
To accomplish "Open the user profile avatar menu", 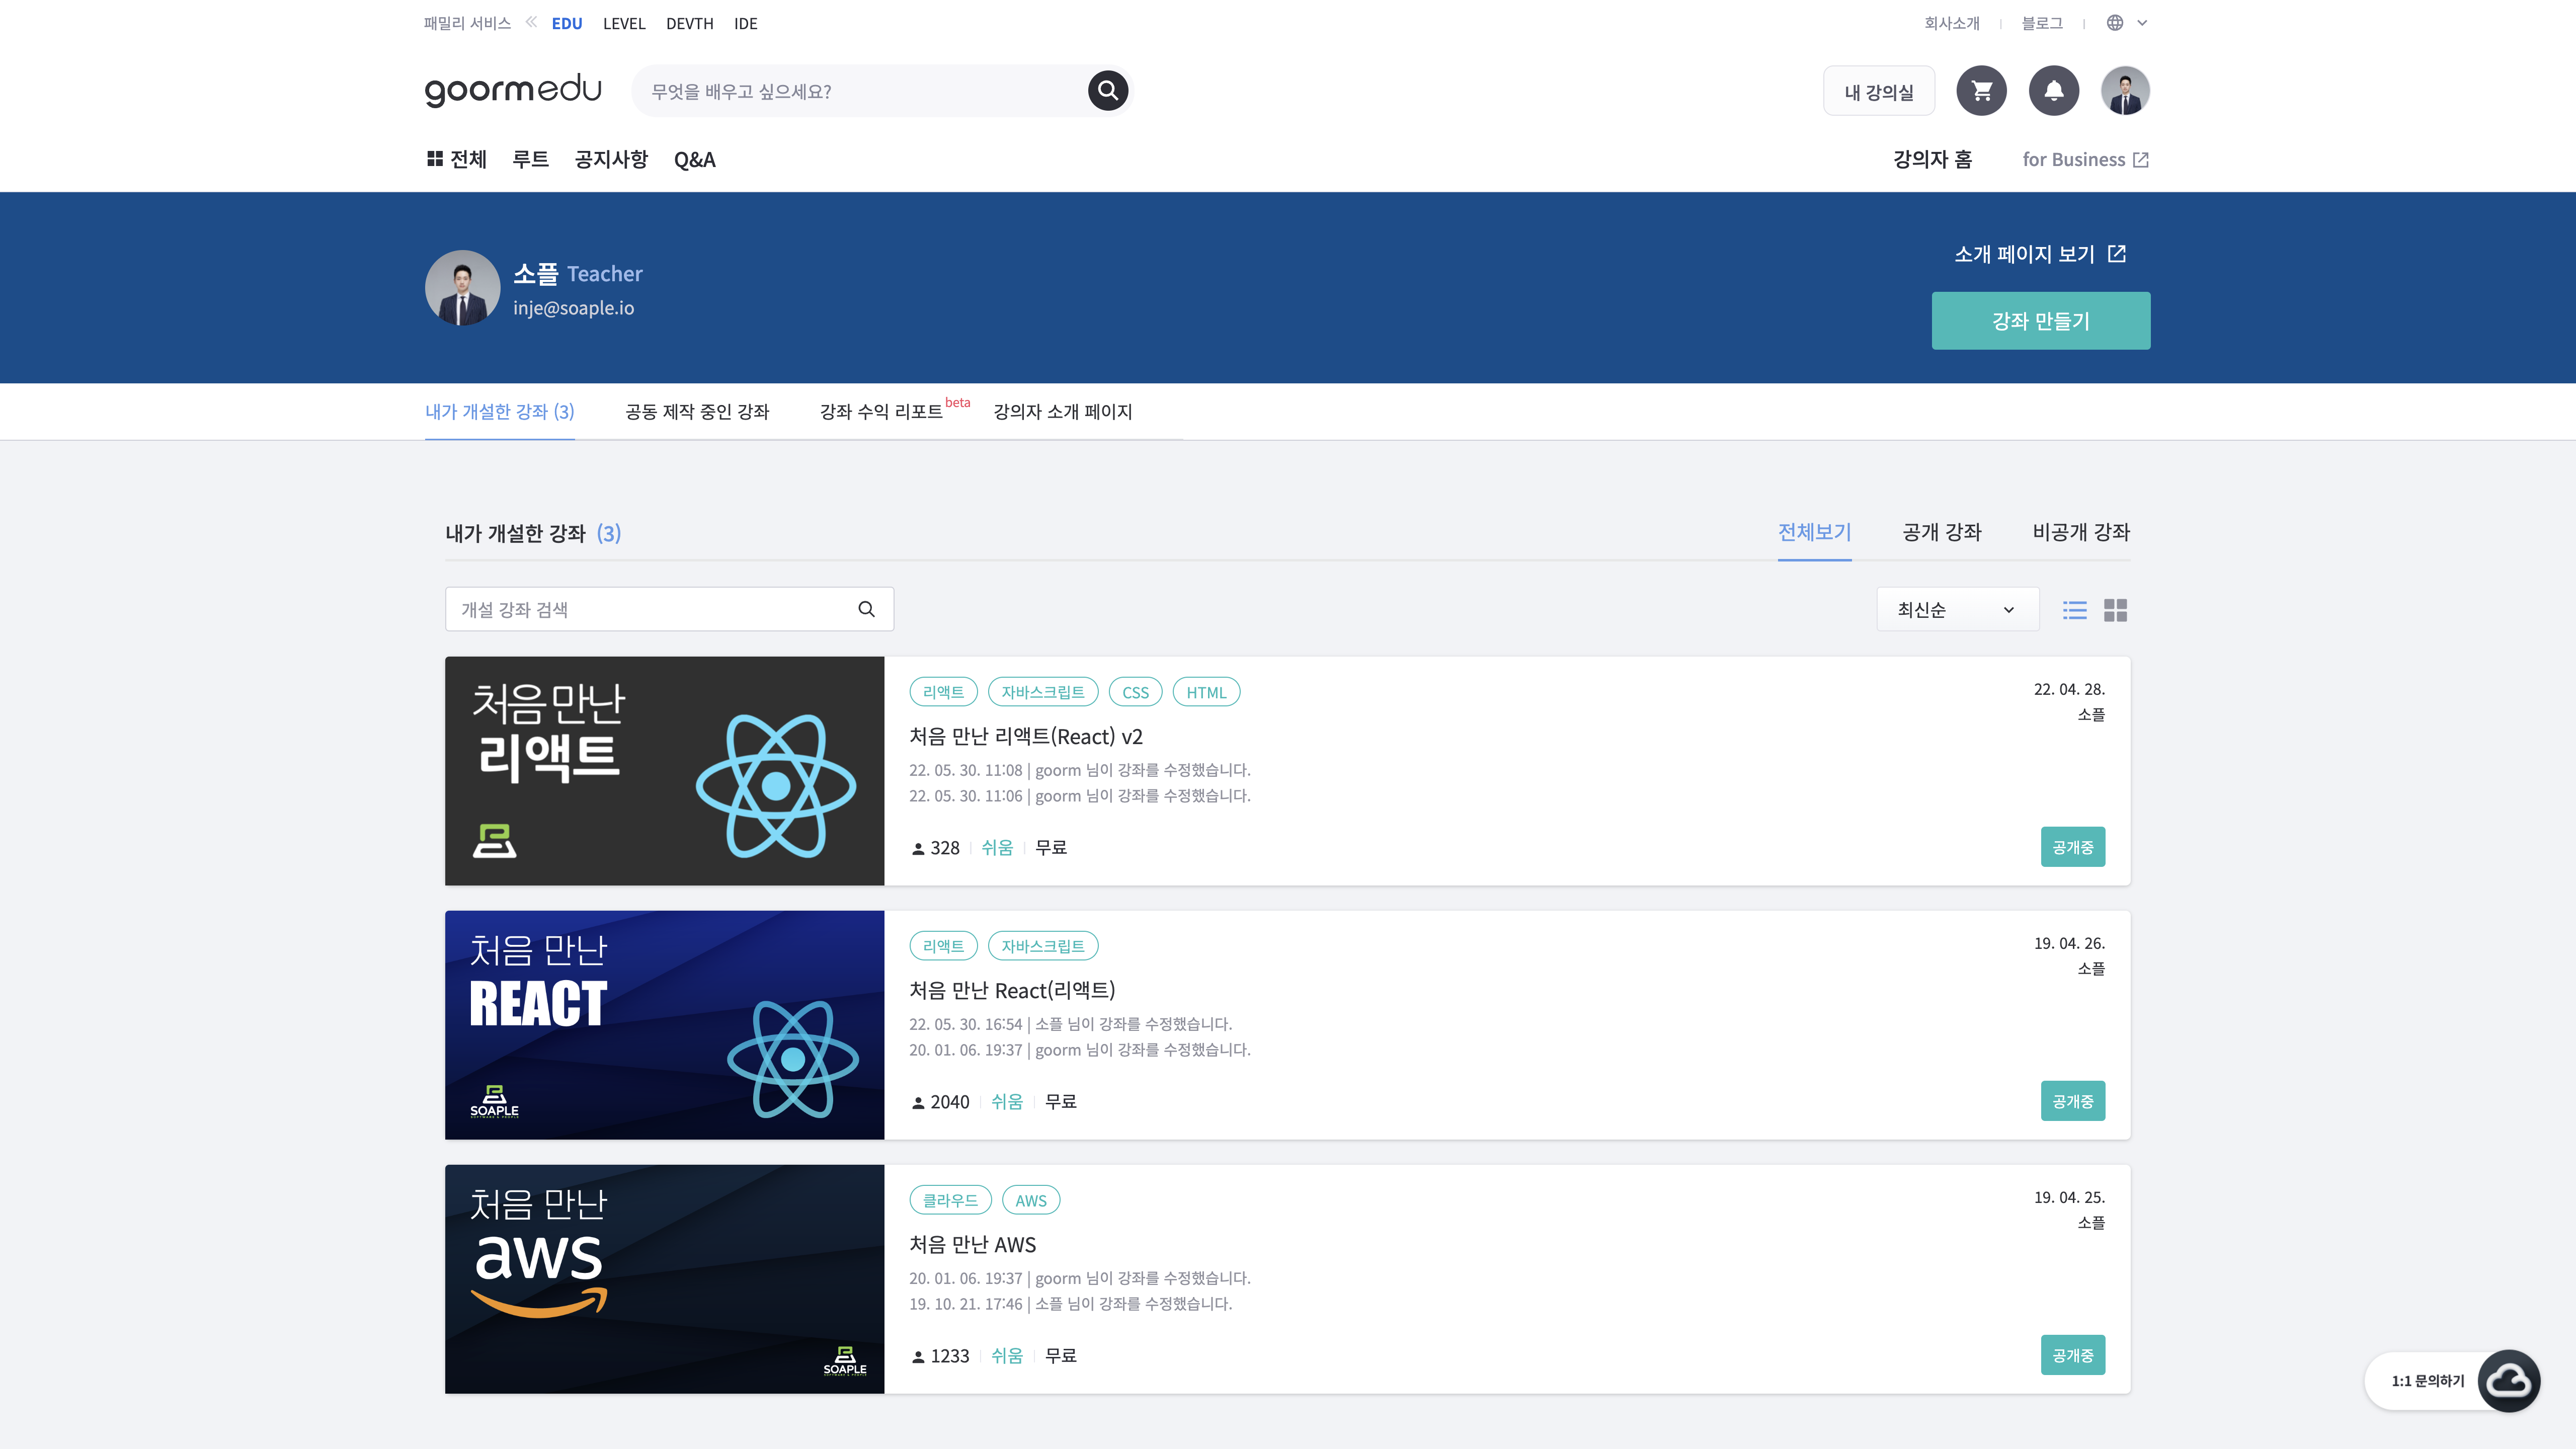I will (2125, 91).
